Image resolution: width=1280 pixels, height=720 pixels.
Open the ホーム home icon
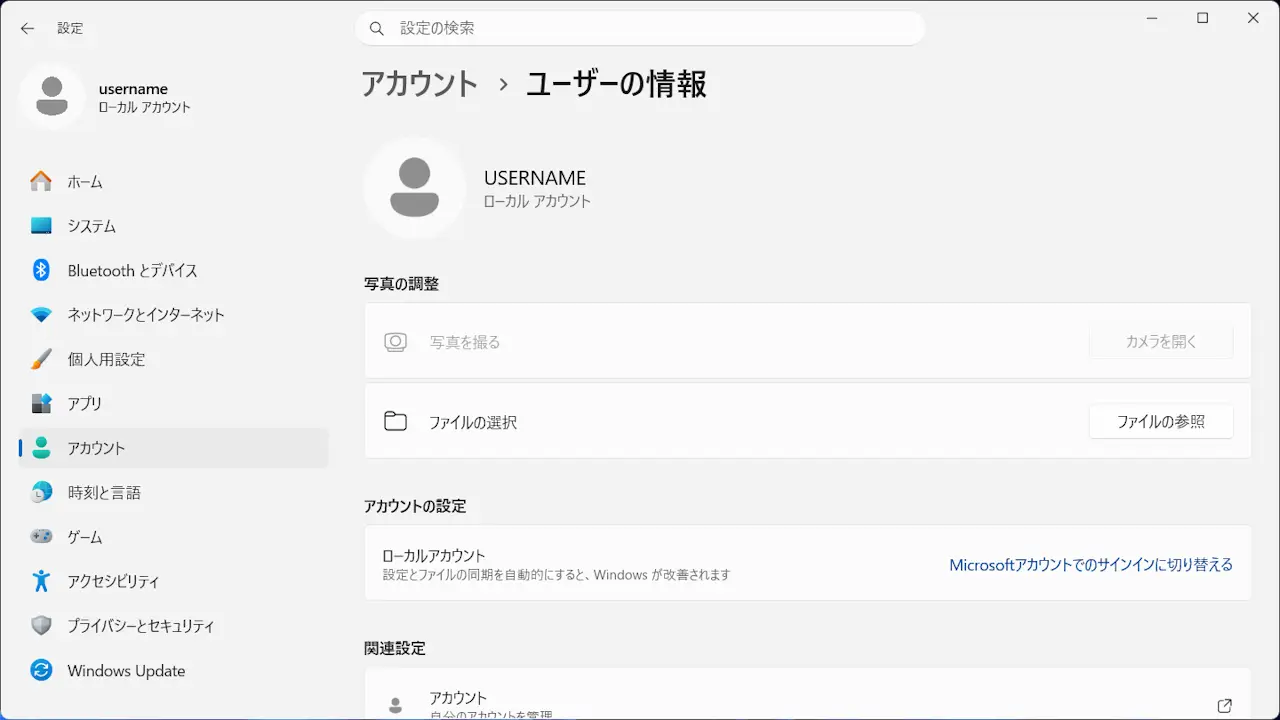click(41, 182)
